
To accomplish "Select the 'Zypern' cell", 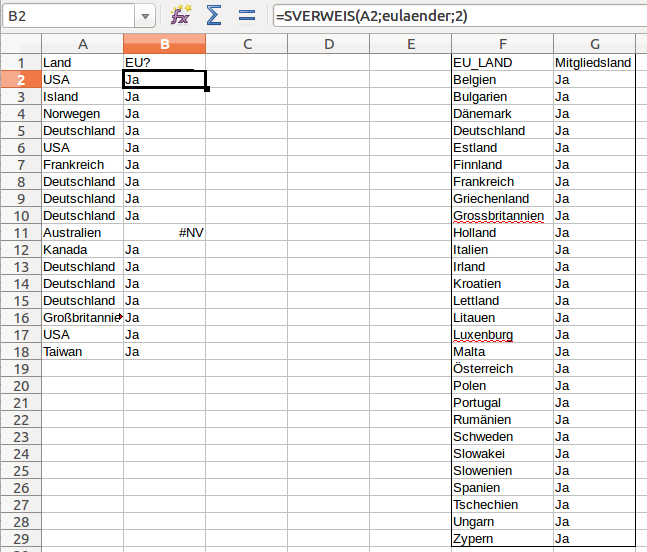I will (x=503, y=539).
